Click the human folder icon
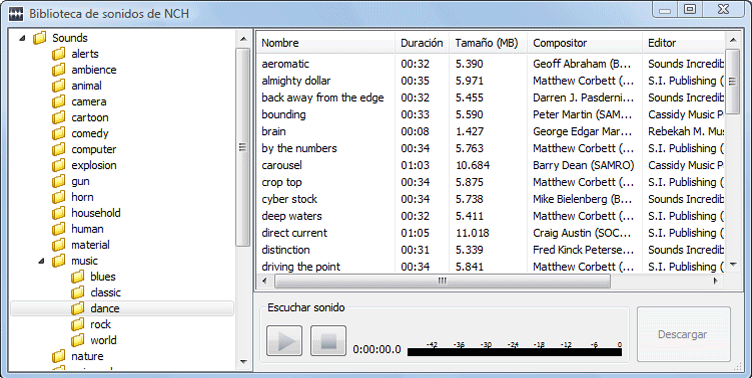The image size is (752, 378). click(x=59, y=228)
